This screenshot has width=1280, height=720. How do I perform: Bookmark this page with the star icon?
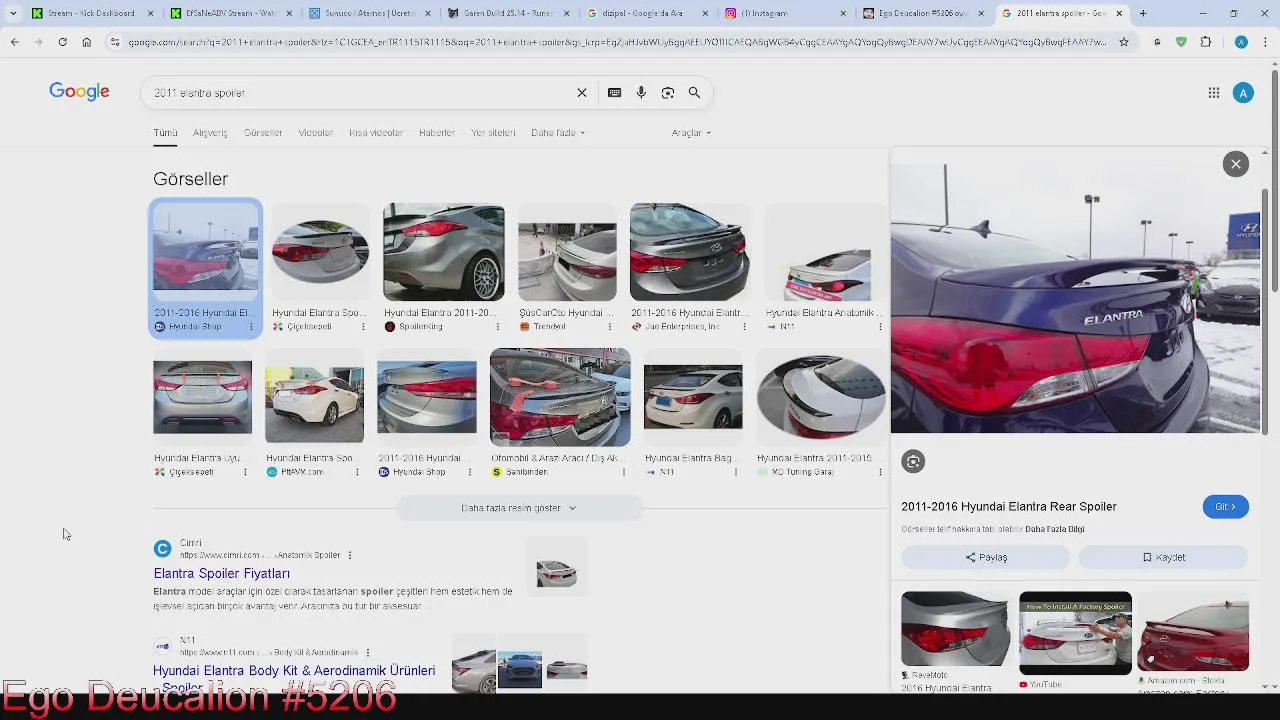(x=1124, y=42)
